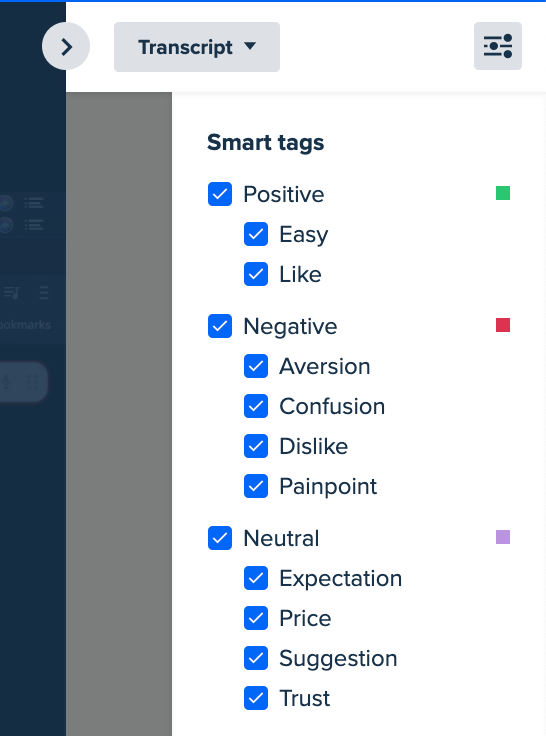Toggle the Expectation checkbox
The image size is (546, 736).
pos(256,578)
